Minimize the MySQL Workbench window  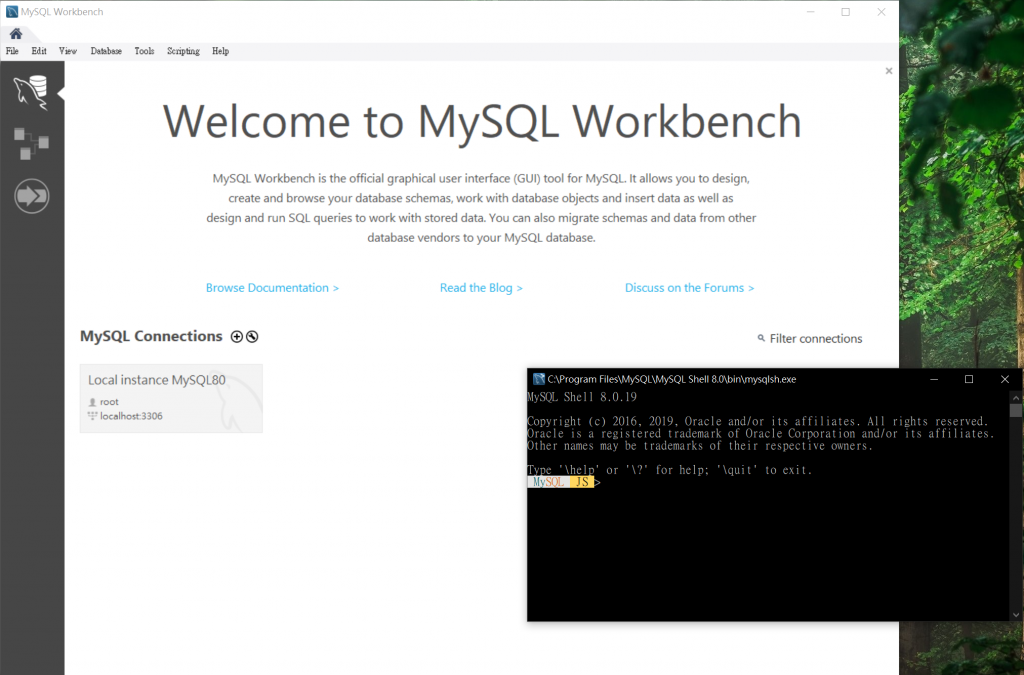(x=810, y=12)
